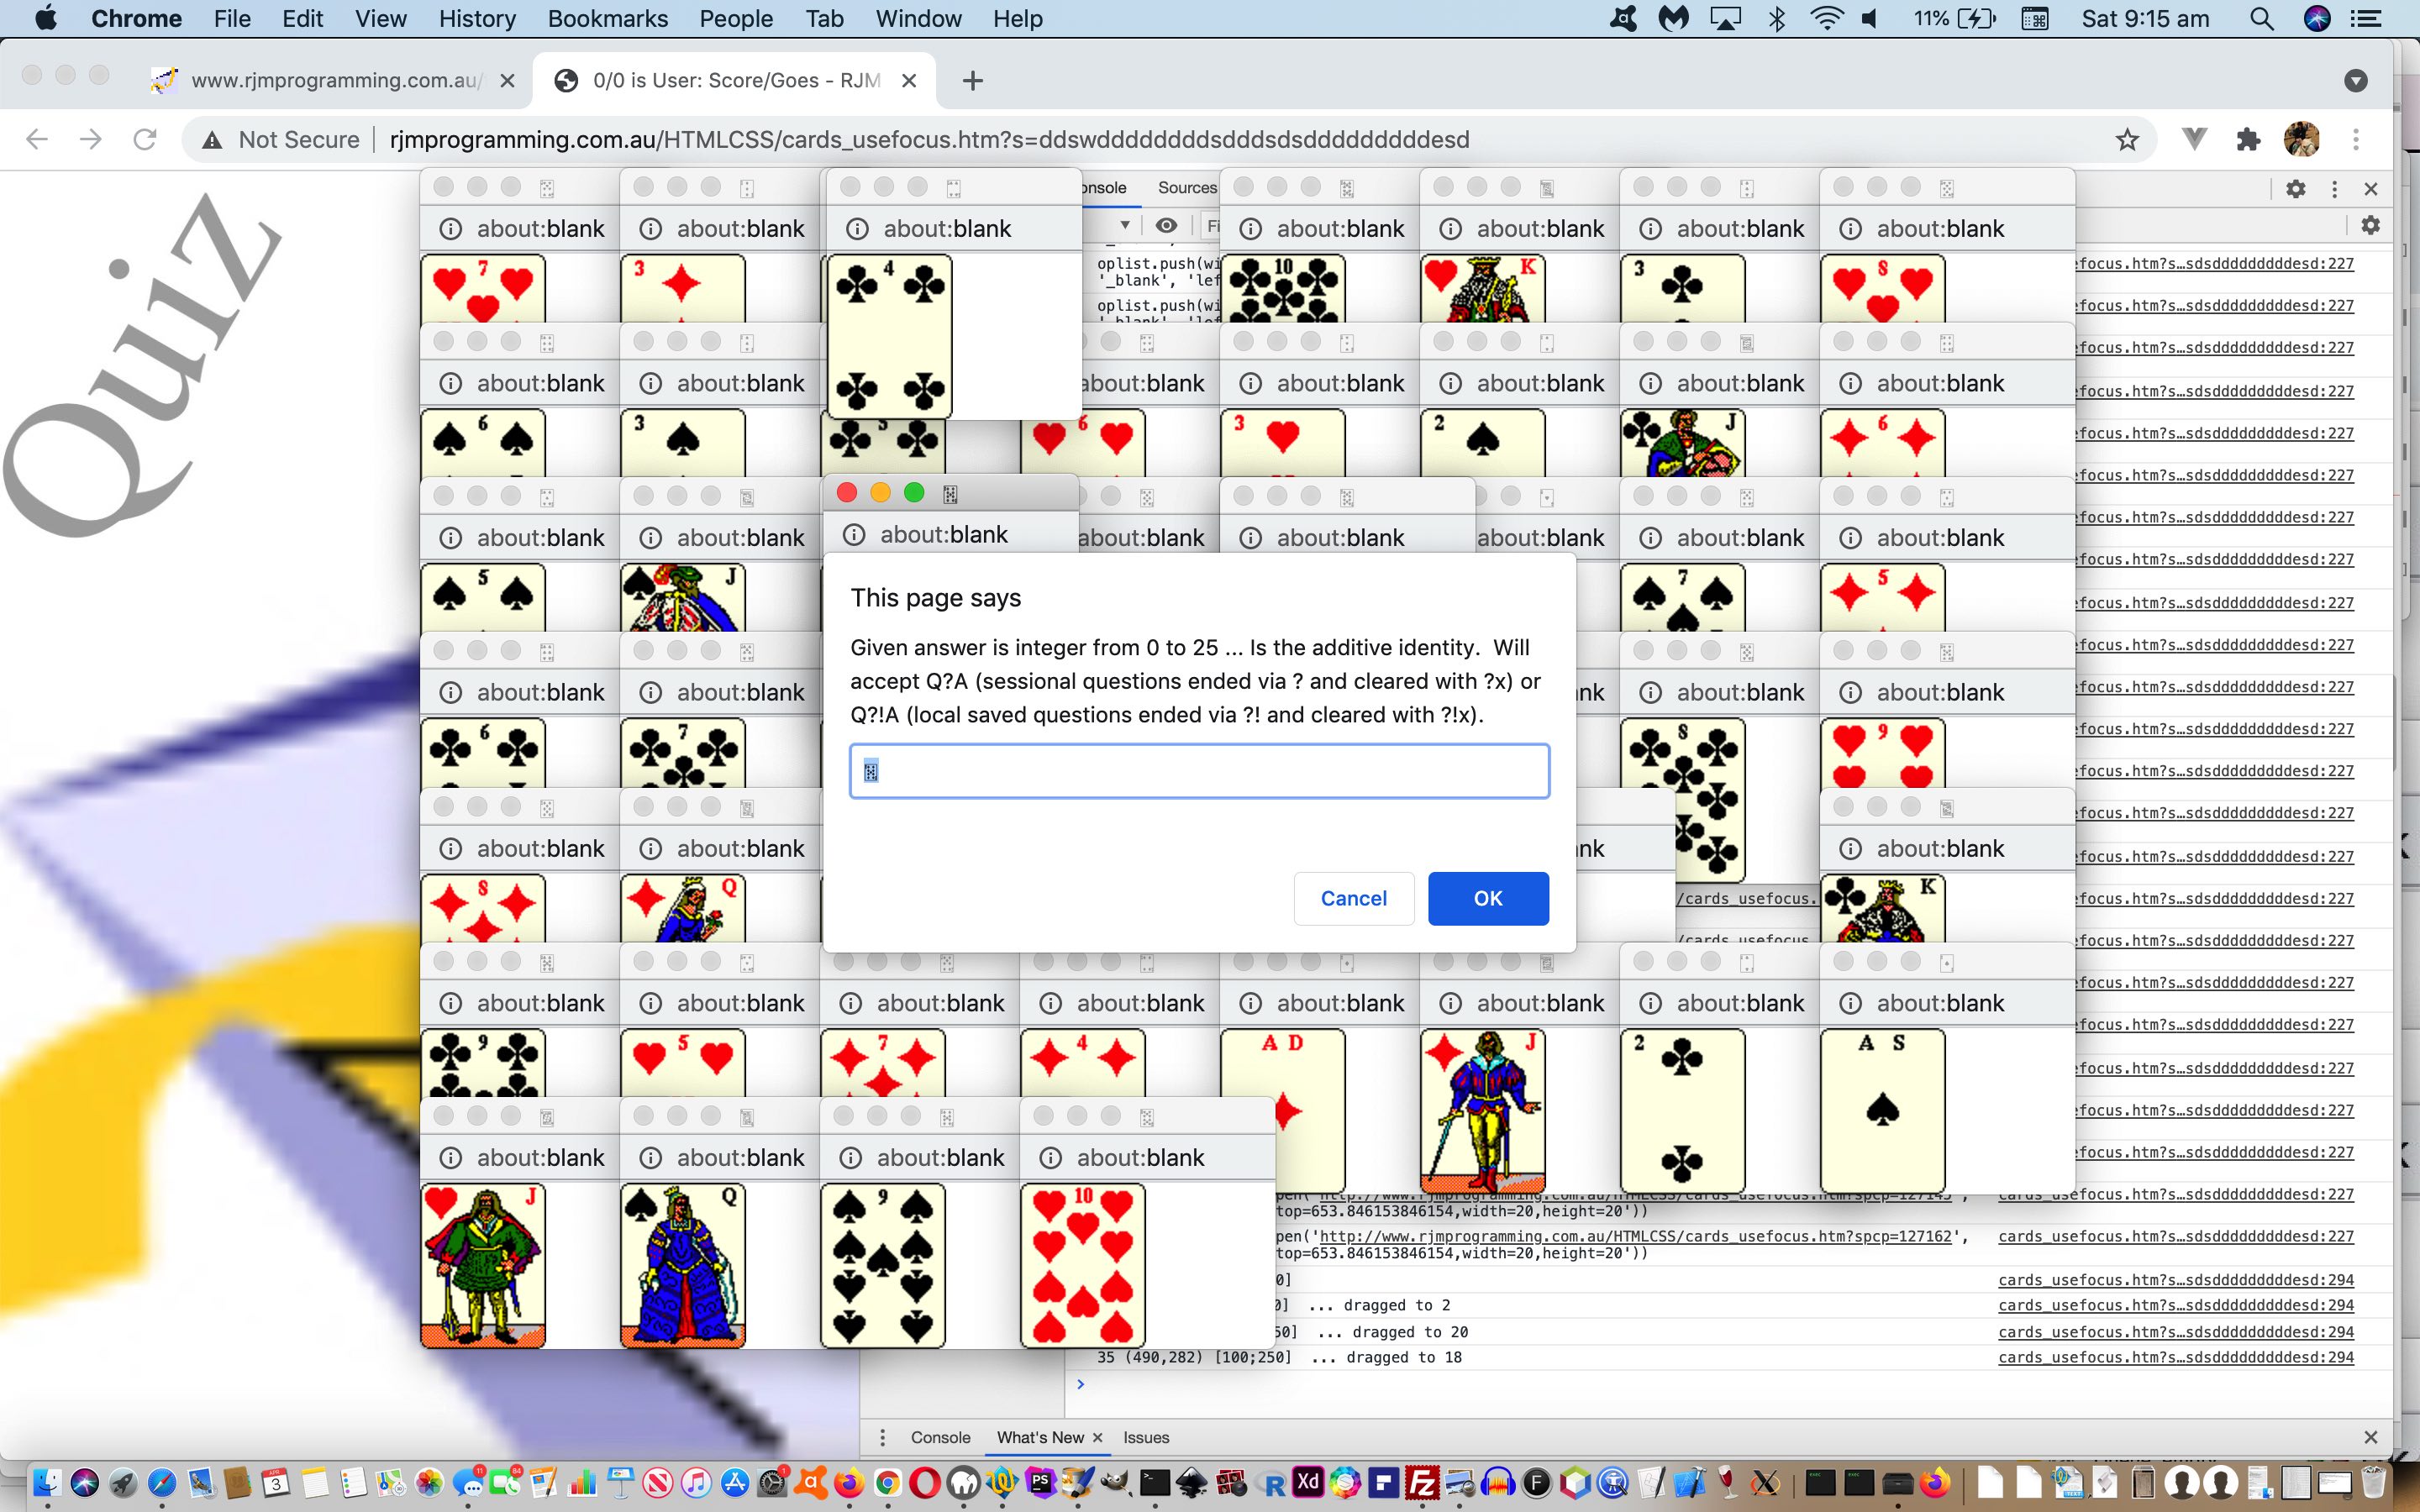Open the drawer's three-dot more tools menu
This screenshot has width=2420, height=1512.
coord(882,1437)
